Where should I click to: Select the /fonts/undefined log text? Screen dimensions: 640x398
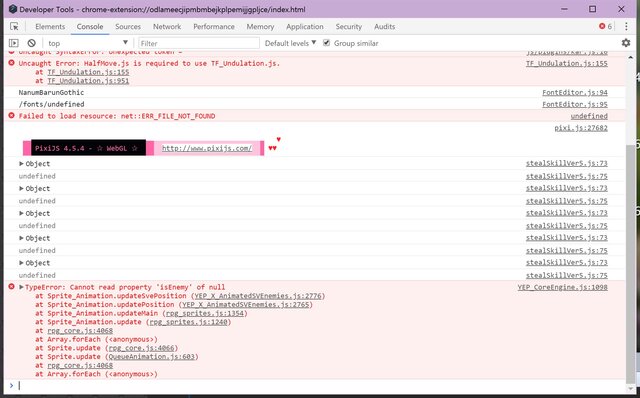(51, 104)
